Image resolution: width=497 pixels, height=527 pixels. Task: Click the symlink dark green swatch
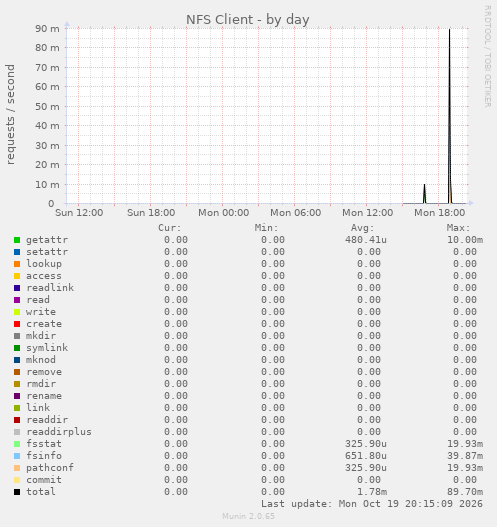[17, 348]
